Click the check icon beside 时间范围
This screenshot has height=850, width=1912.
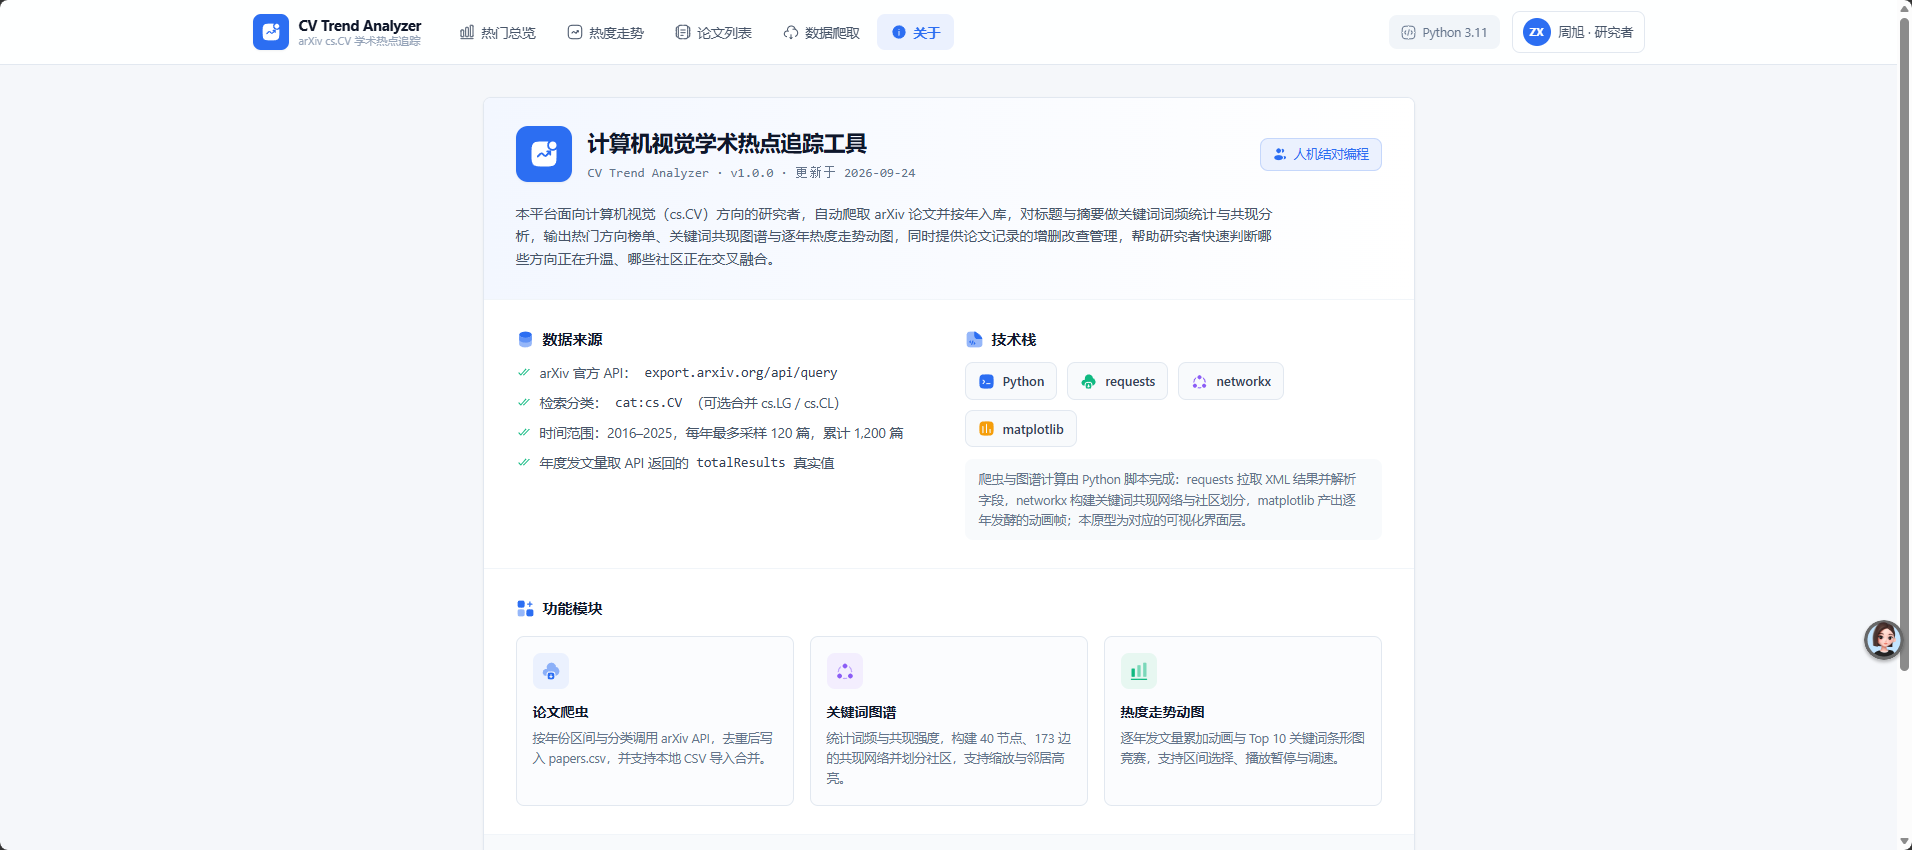[524, 433]
